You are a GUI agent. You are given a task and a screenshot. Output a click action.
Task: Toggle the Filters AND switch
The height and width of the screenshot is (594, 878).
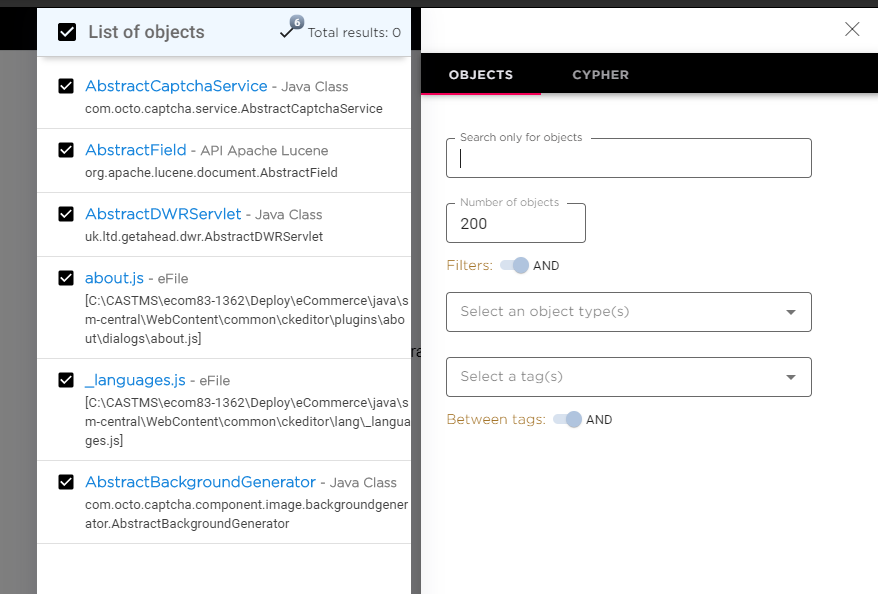pyautogui.click(x=515, y=266)
